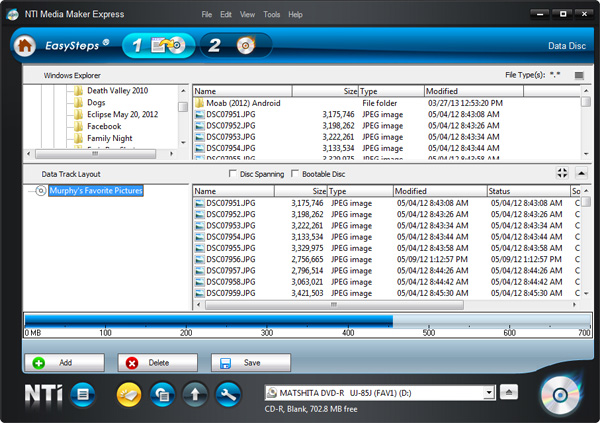This screenshot has height=423, width=600.
Task: Open the File menu
Action: [207, 15]
